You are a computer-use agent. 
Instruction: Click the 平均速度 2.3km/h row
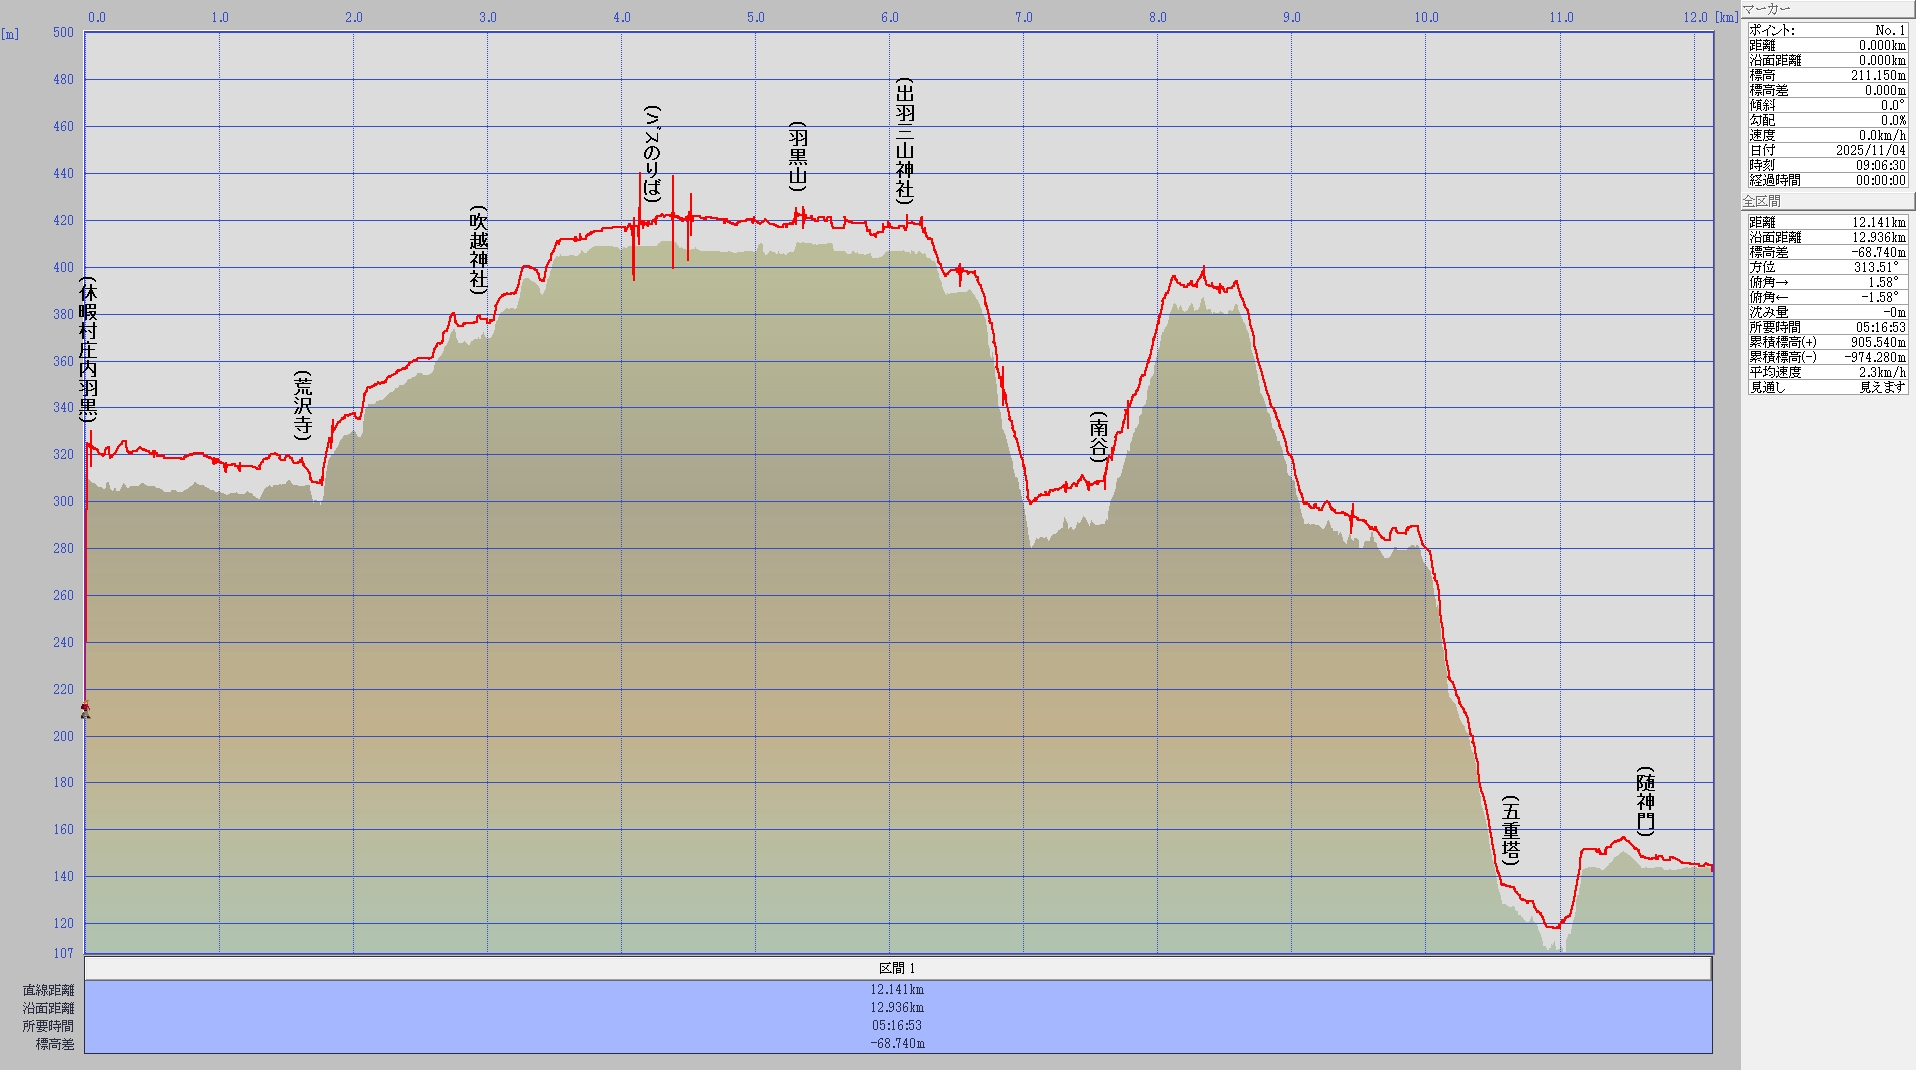[1826, 372]
